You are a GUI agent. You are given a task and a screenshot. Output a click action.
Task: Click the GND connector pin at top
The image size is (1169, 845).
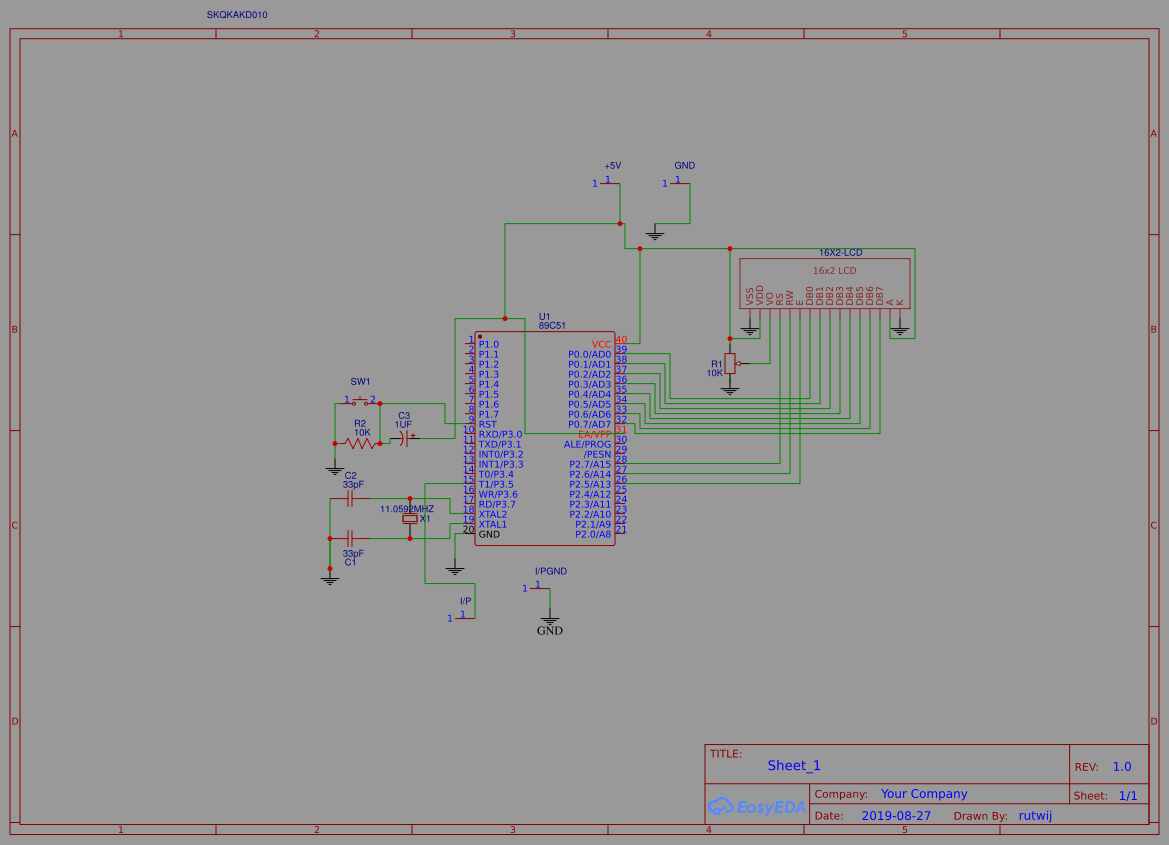[678, 183]
